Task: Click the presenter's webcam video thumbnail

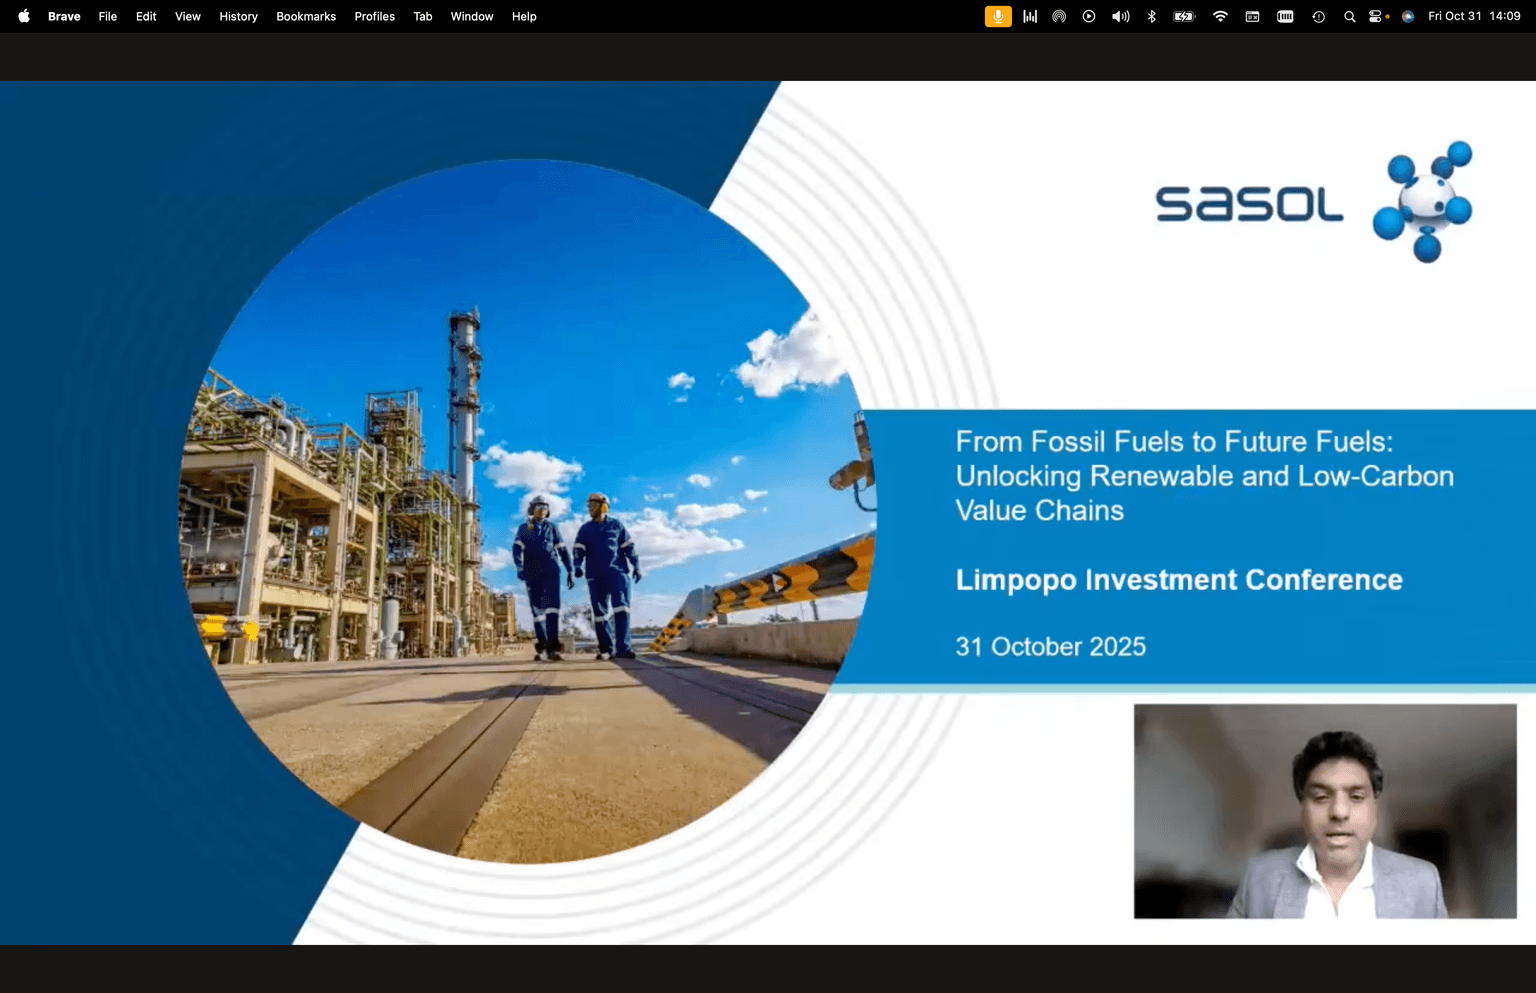Action: 1324,810
